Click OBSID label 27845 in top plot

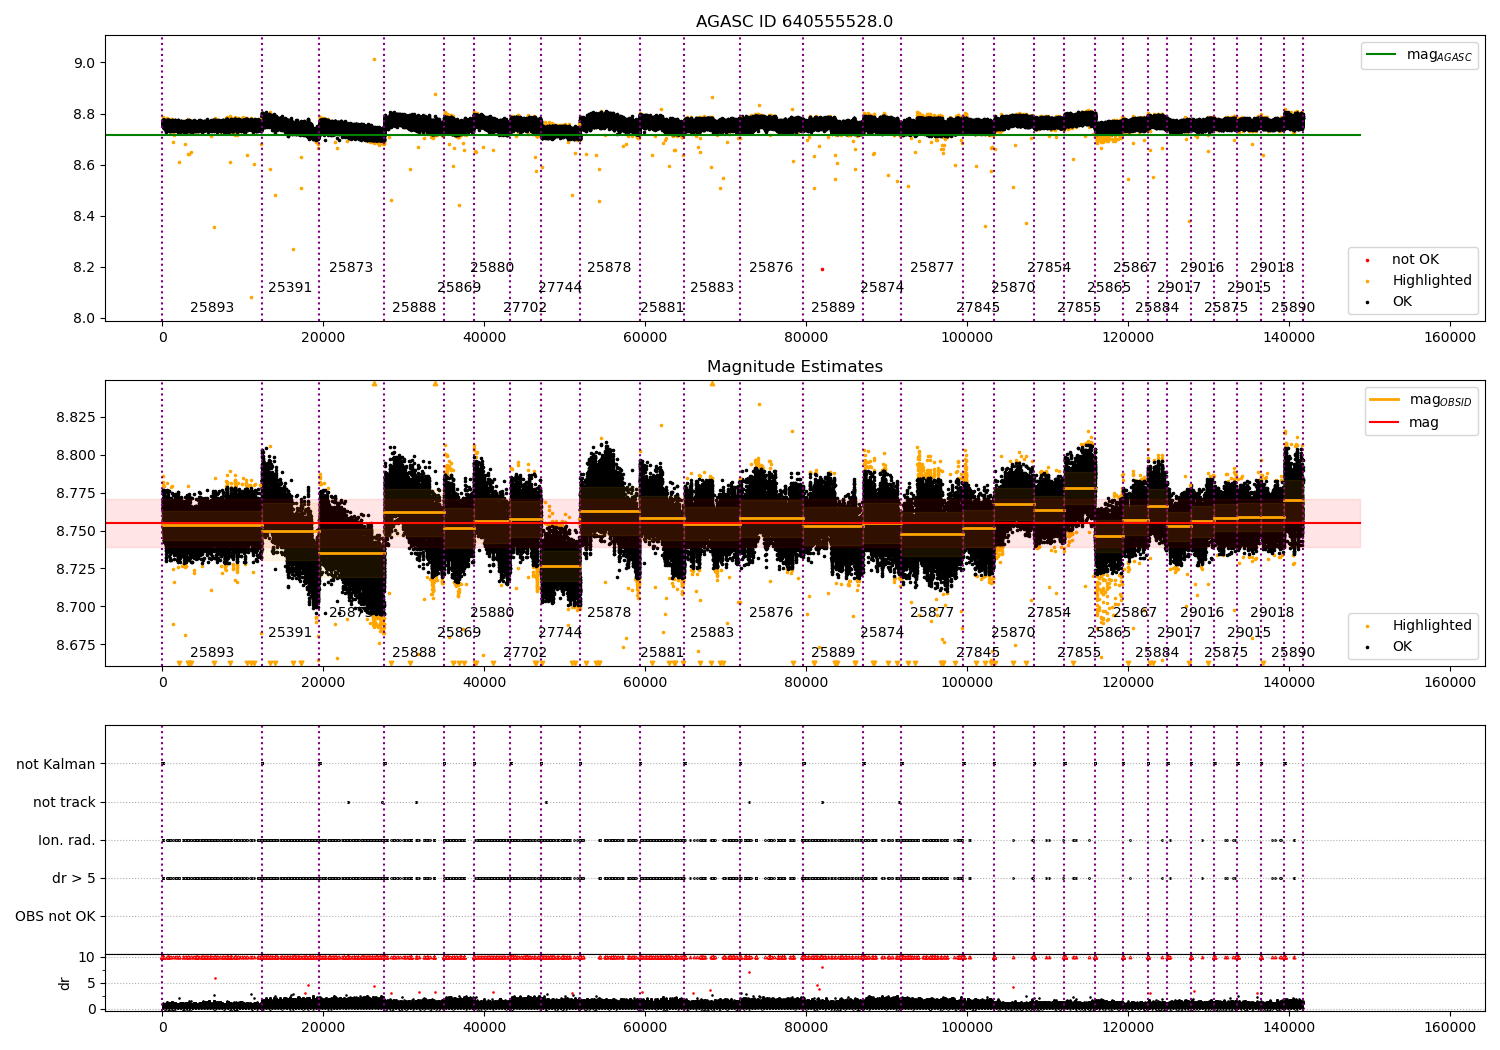pos(978,308)
